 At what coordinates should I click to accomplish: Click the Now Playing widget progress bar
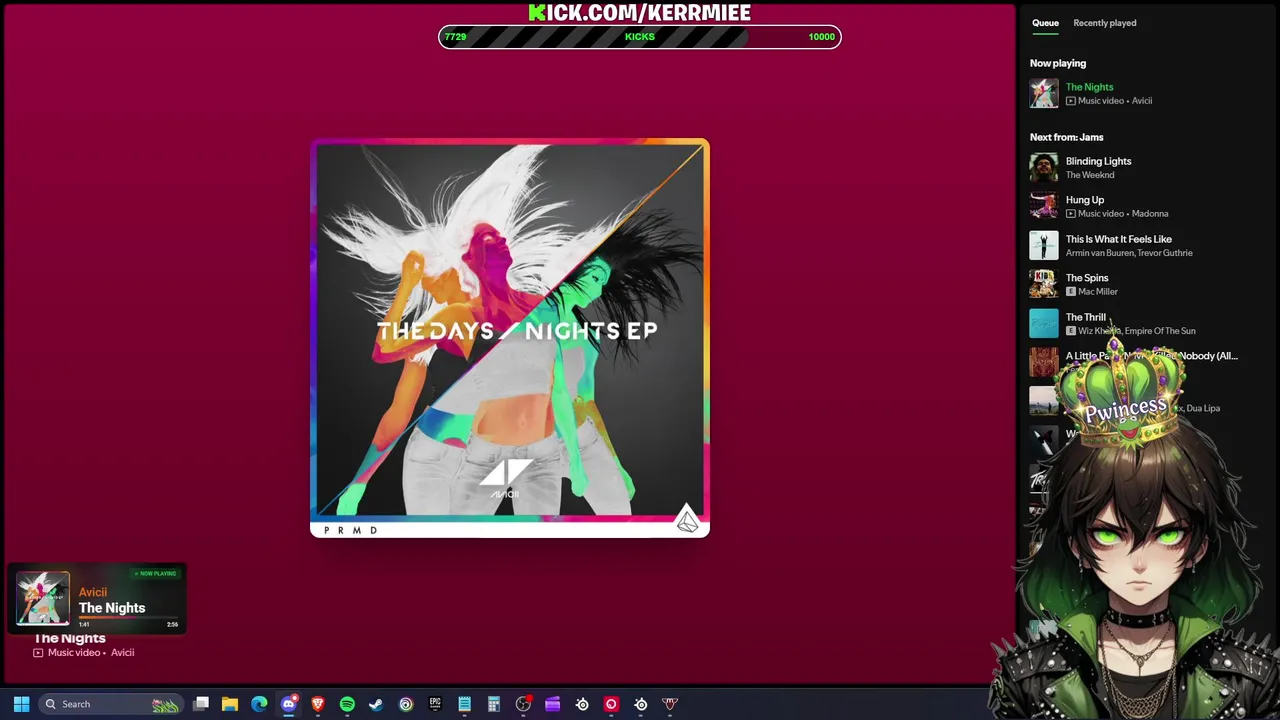(128, 617)
